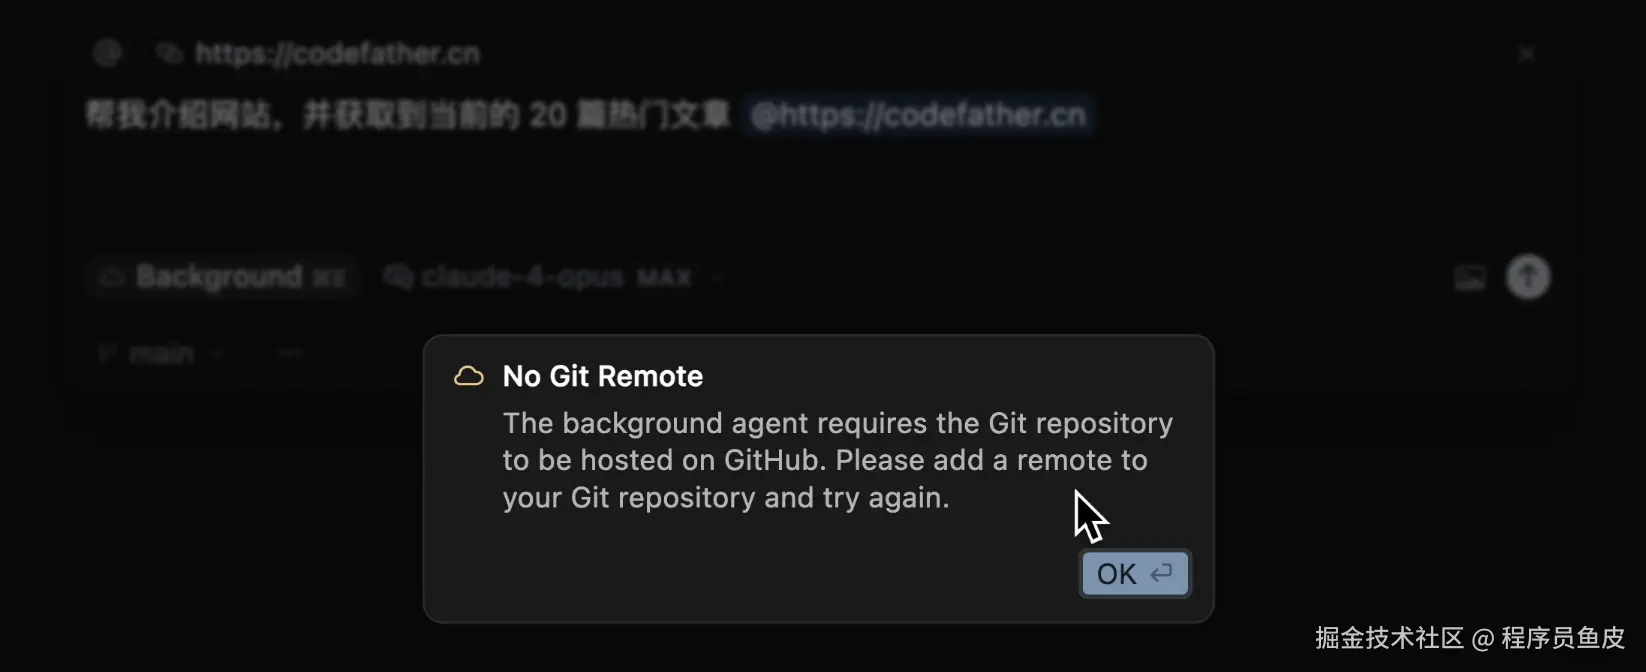Click the return-key icon inside the OK button
This screenshot has height=672, width=1646.
(x=1161, y=574)
